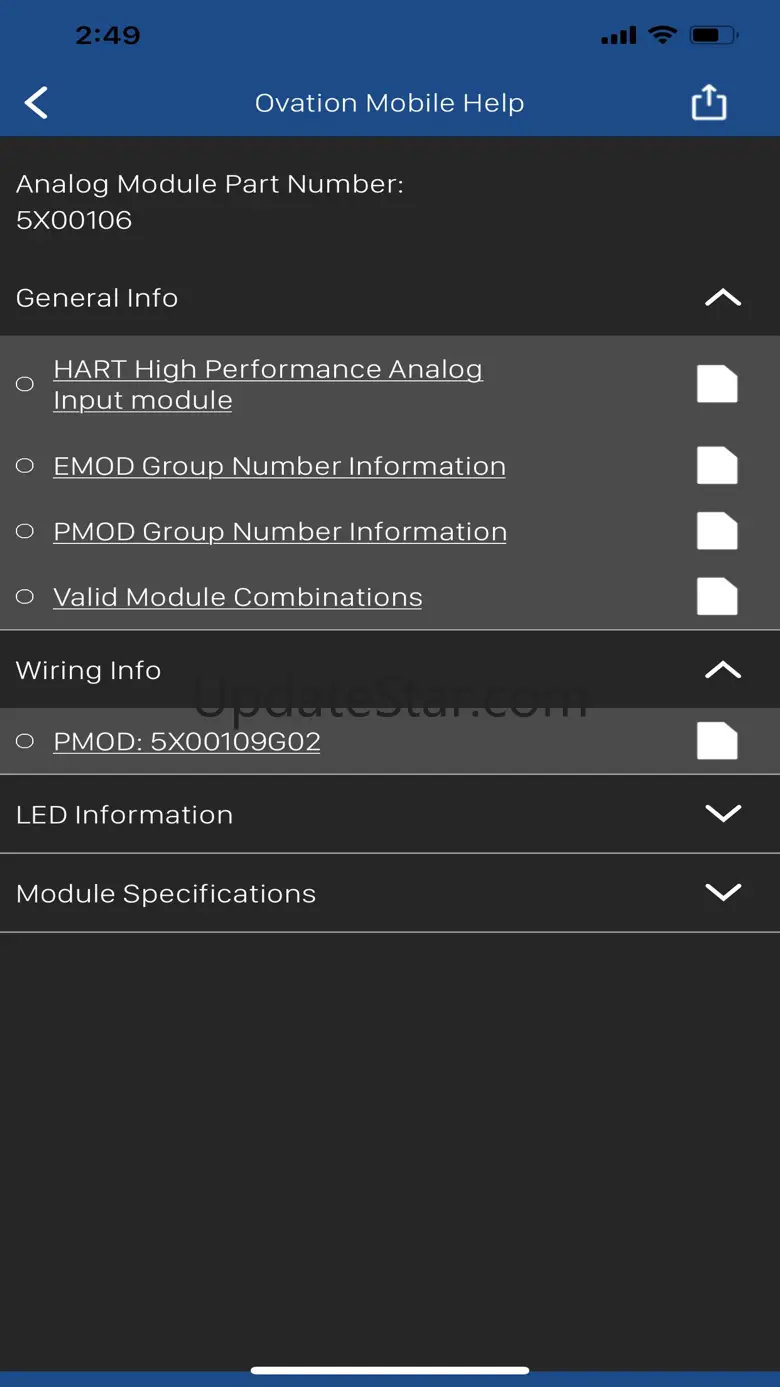Tap document icon next to PMOD: 5X00109G02

(x=717, y=741)
